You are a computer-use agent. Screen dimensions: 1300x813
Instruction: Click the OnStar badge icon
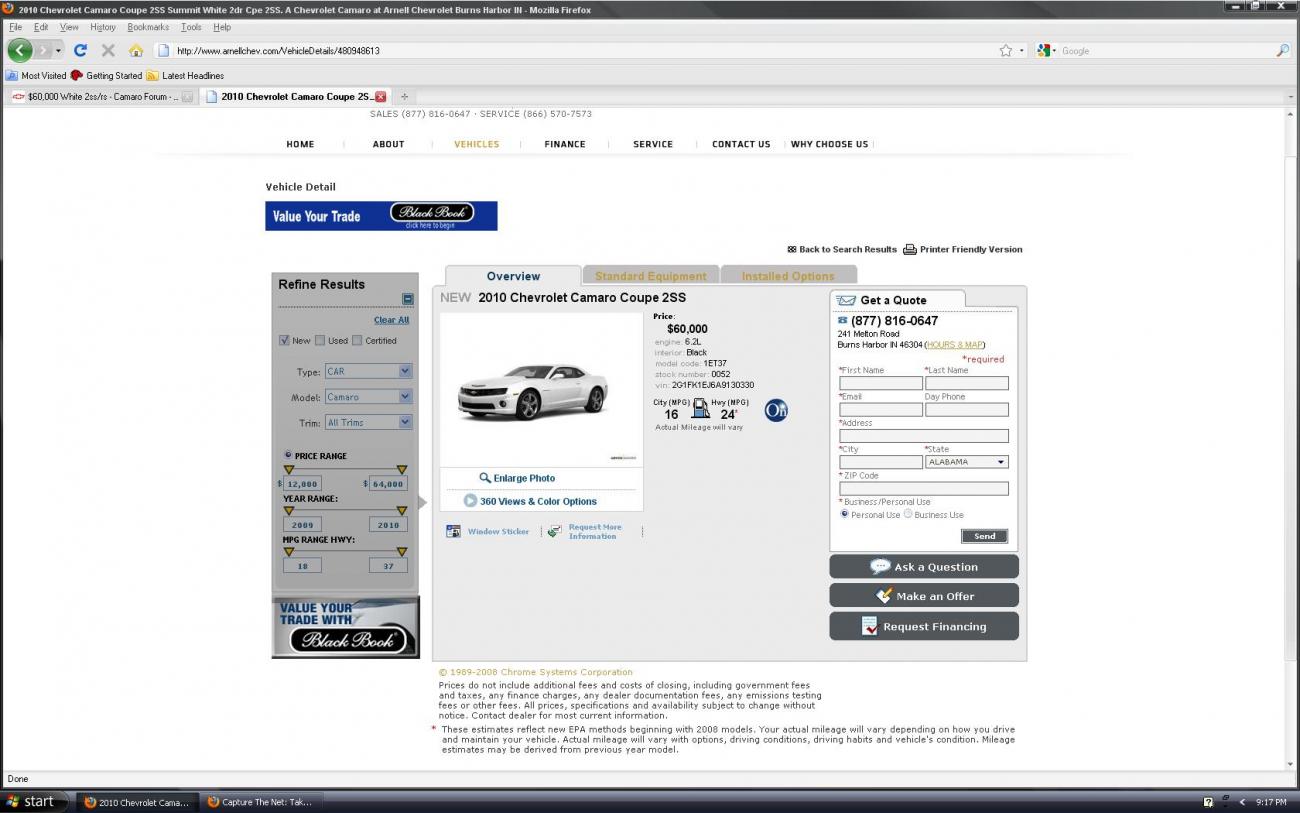coord(776,410)
